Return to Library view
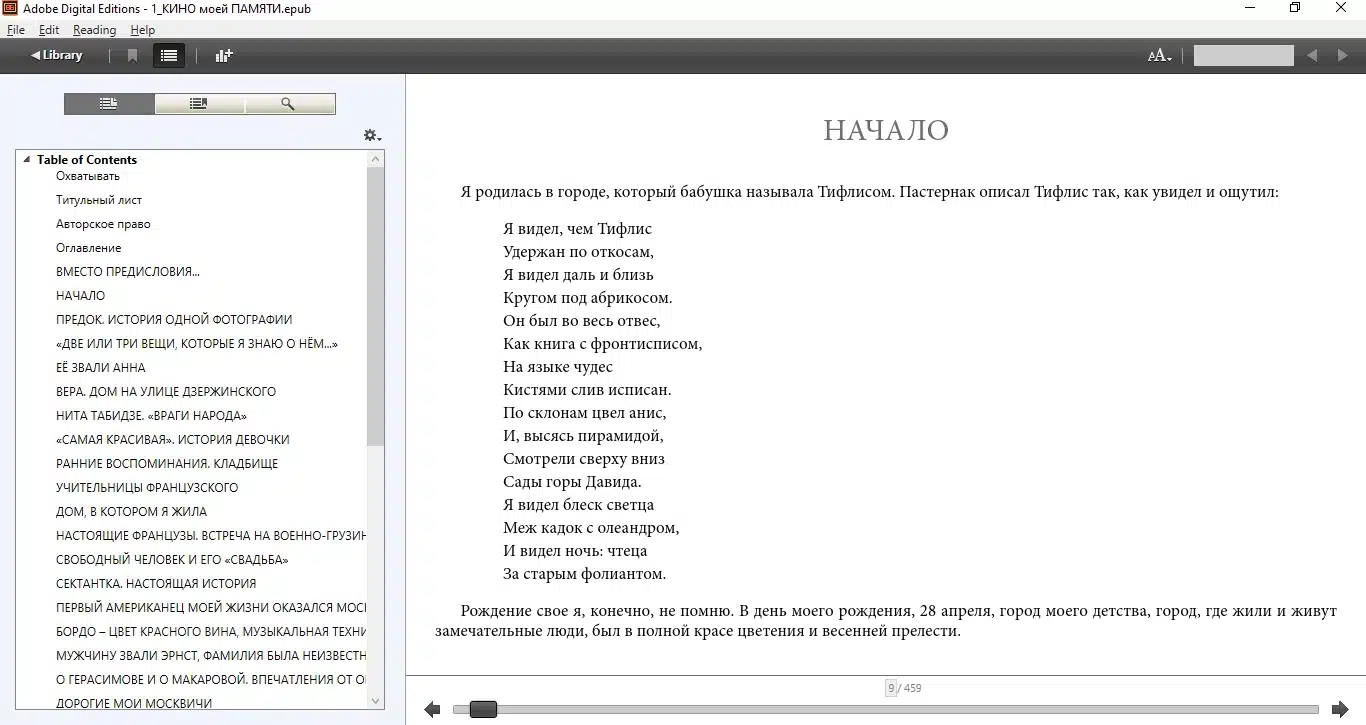Screen dimensions: 1366x725 click(x=56, y=55)
